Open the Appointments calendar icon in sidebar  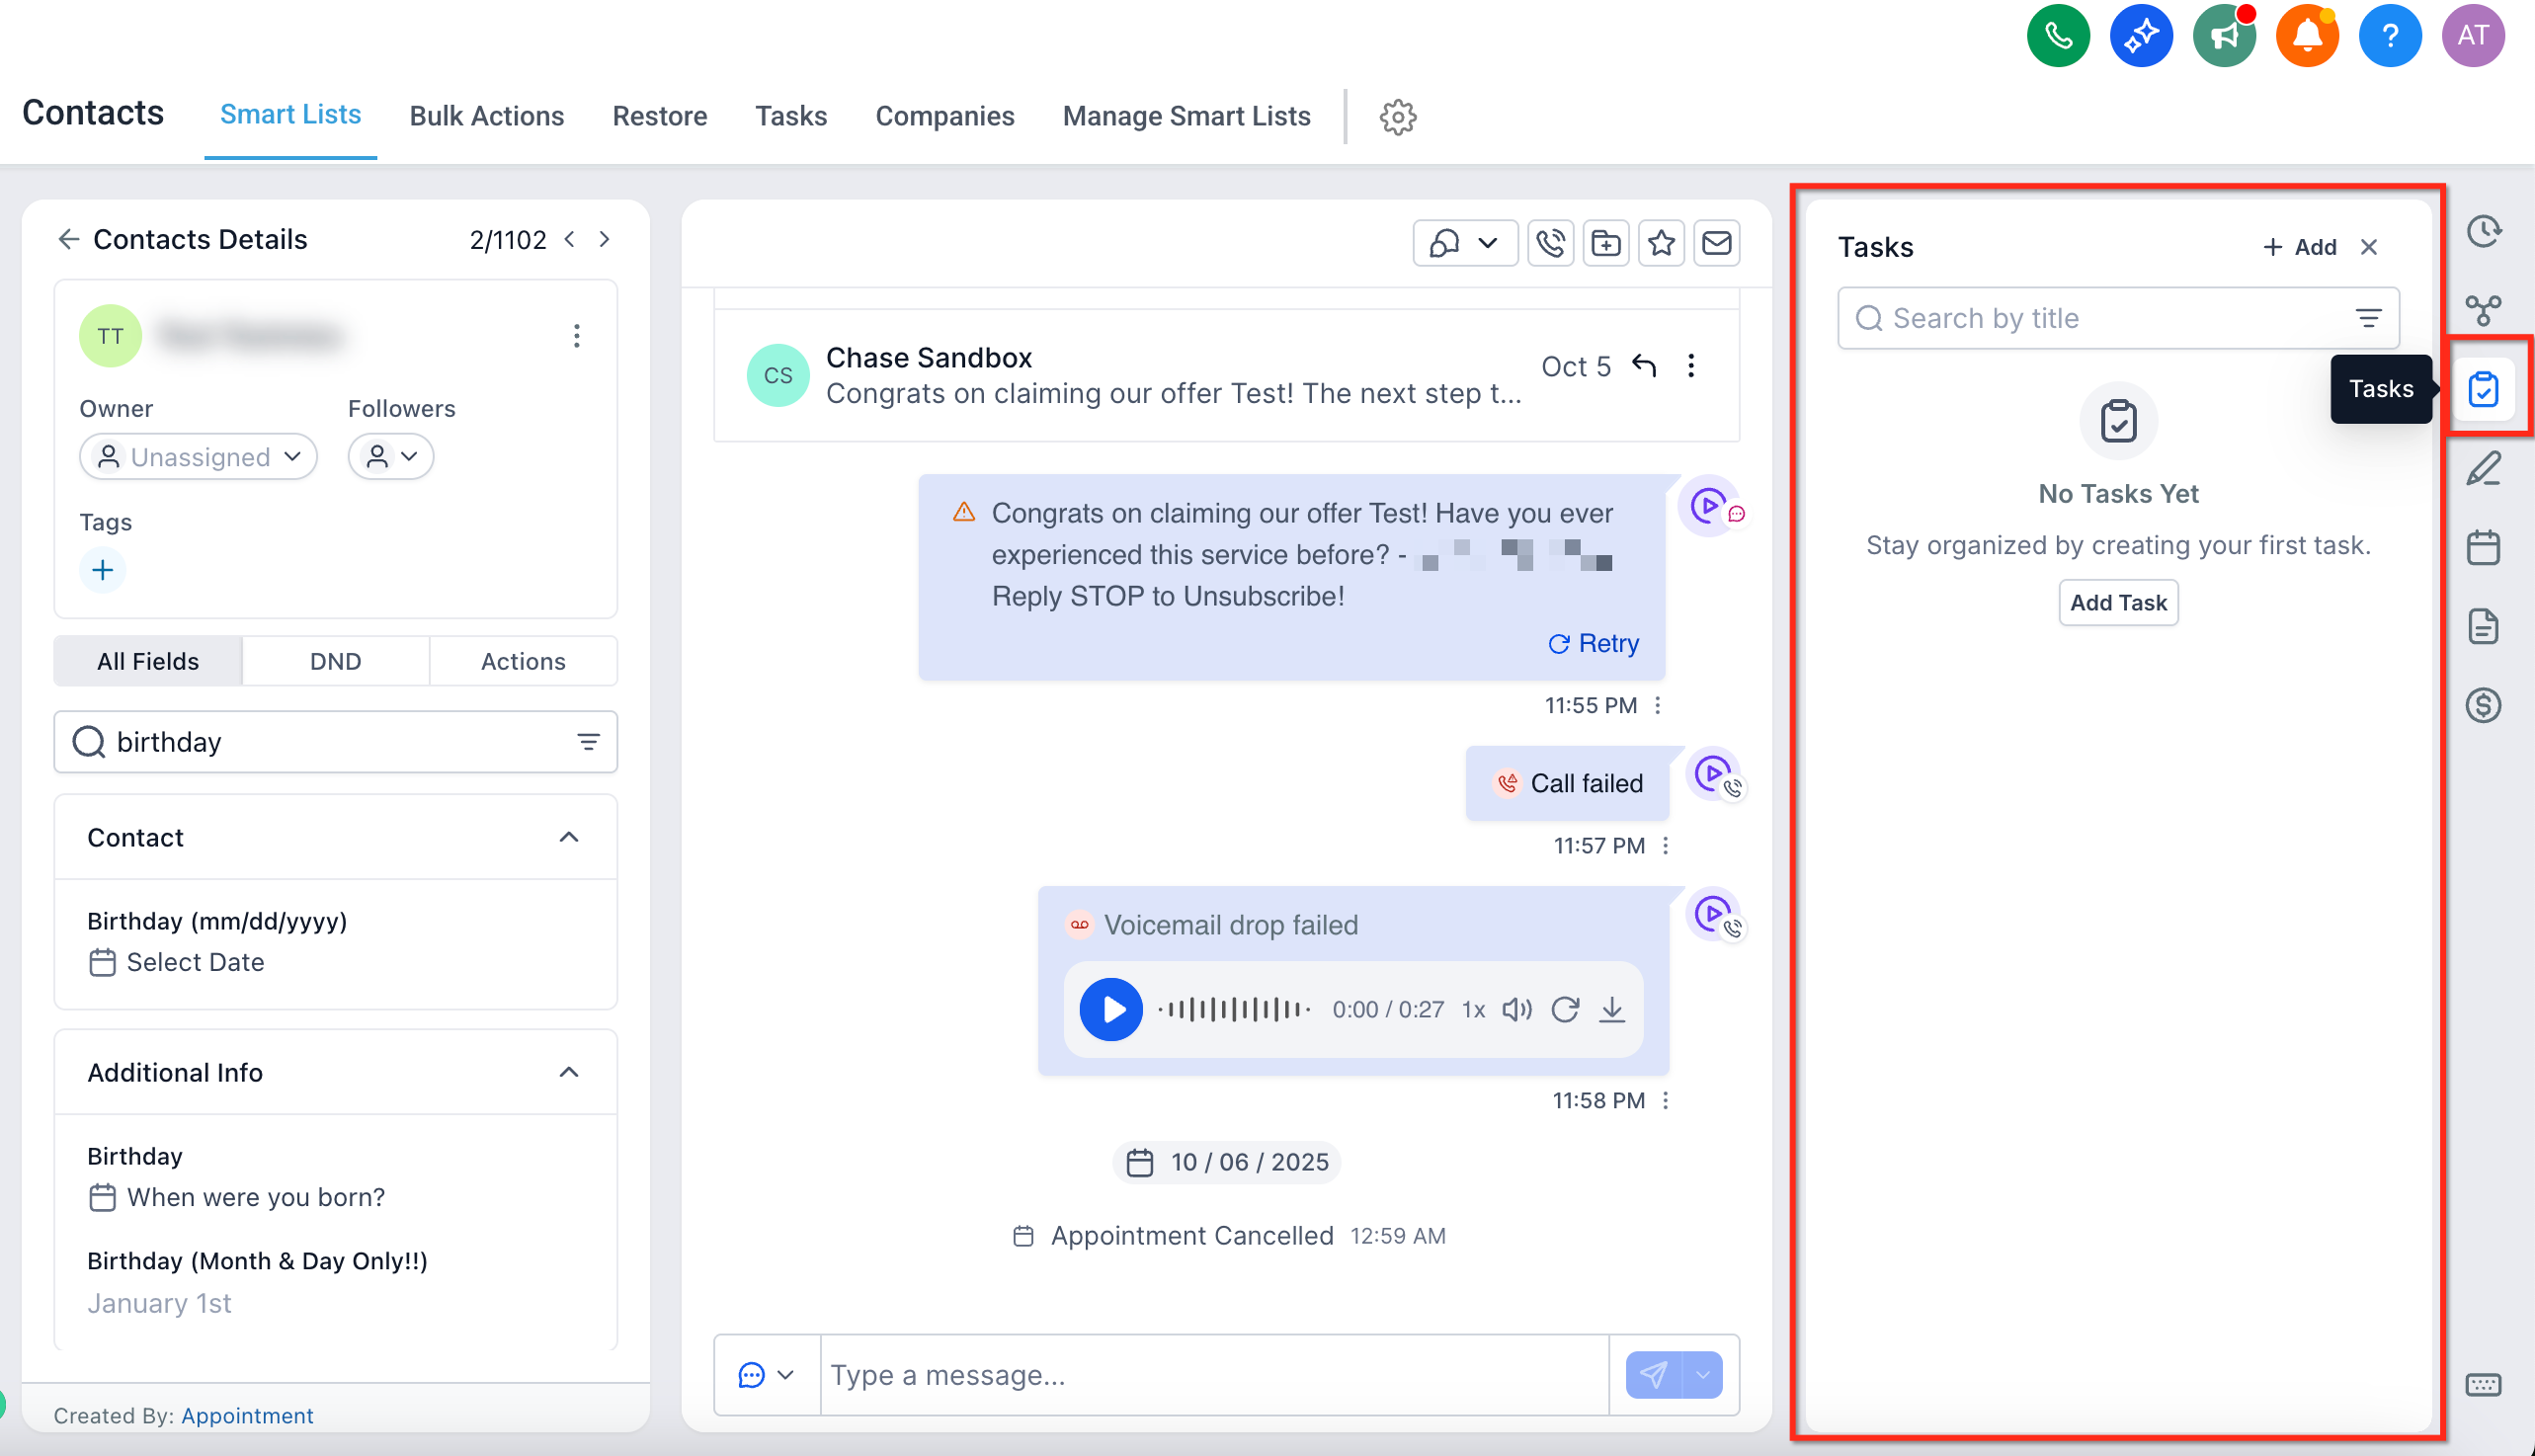coord(2483,548)
